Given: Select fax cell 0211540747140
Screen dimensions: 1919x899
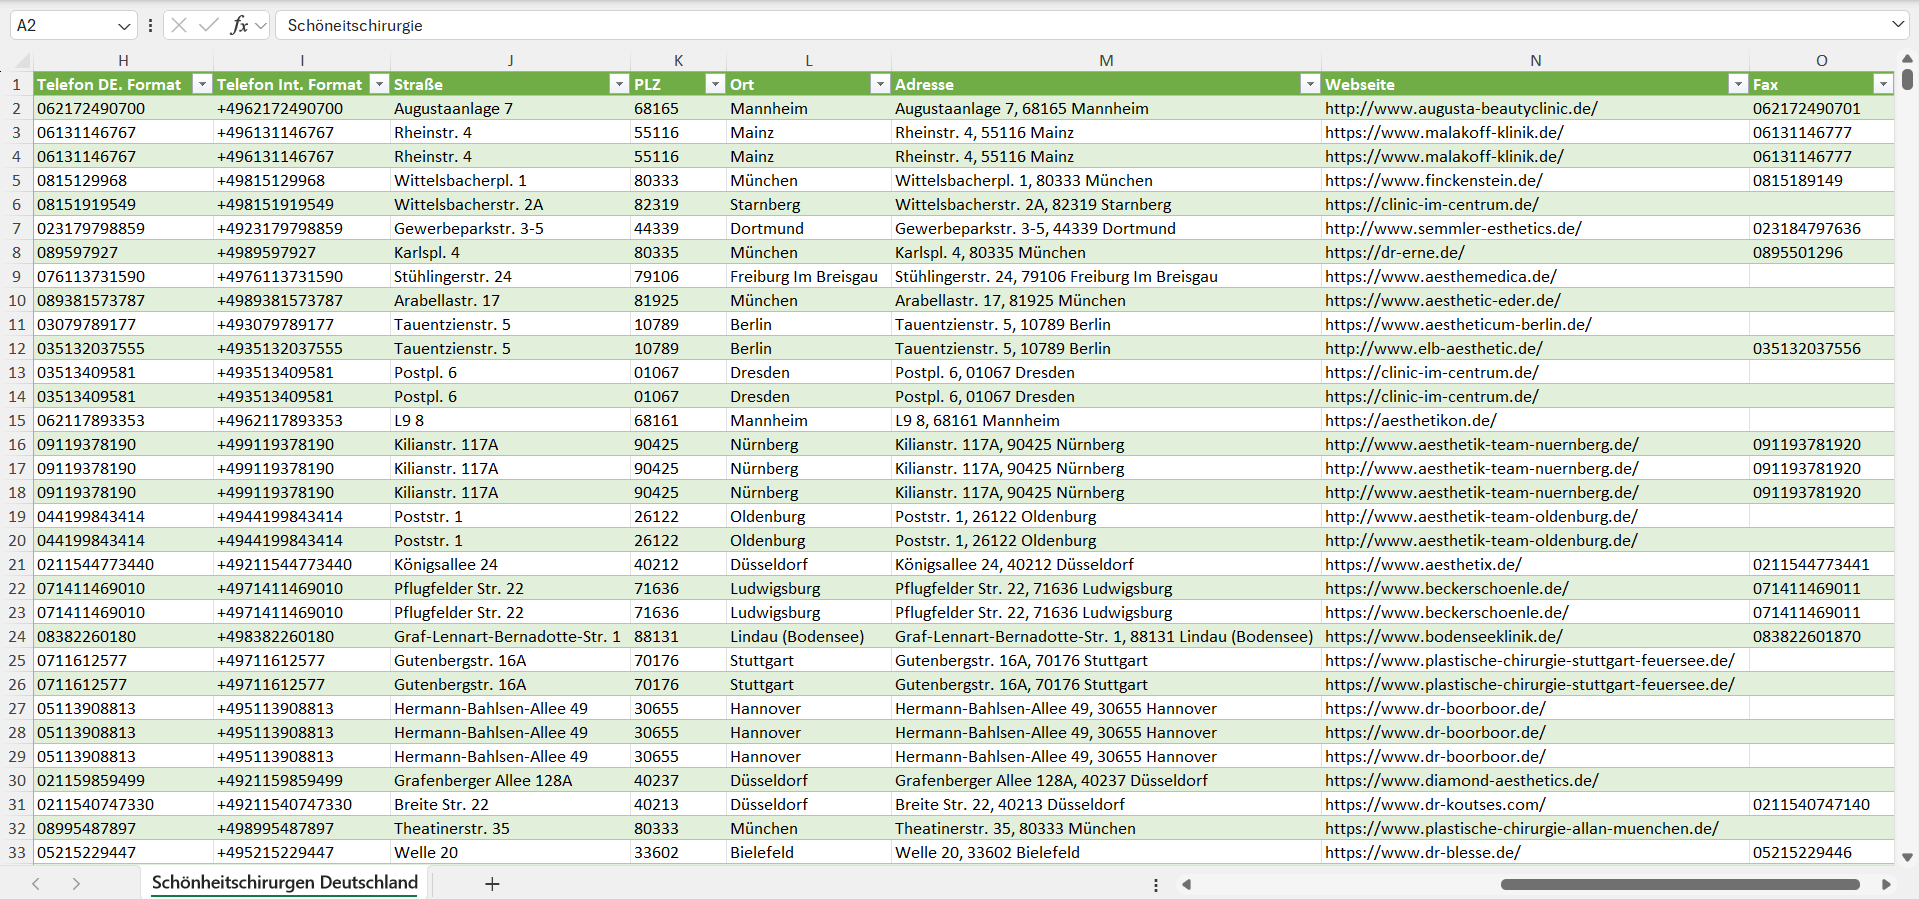Looking at the screenshot, I should (x=1821, y=804).
